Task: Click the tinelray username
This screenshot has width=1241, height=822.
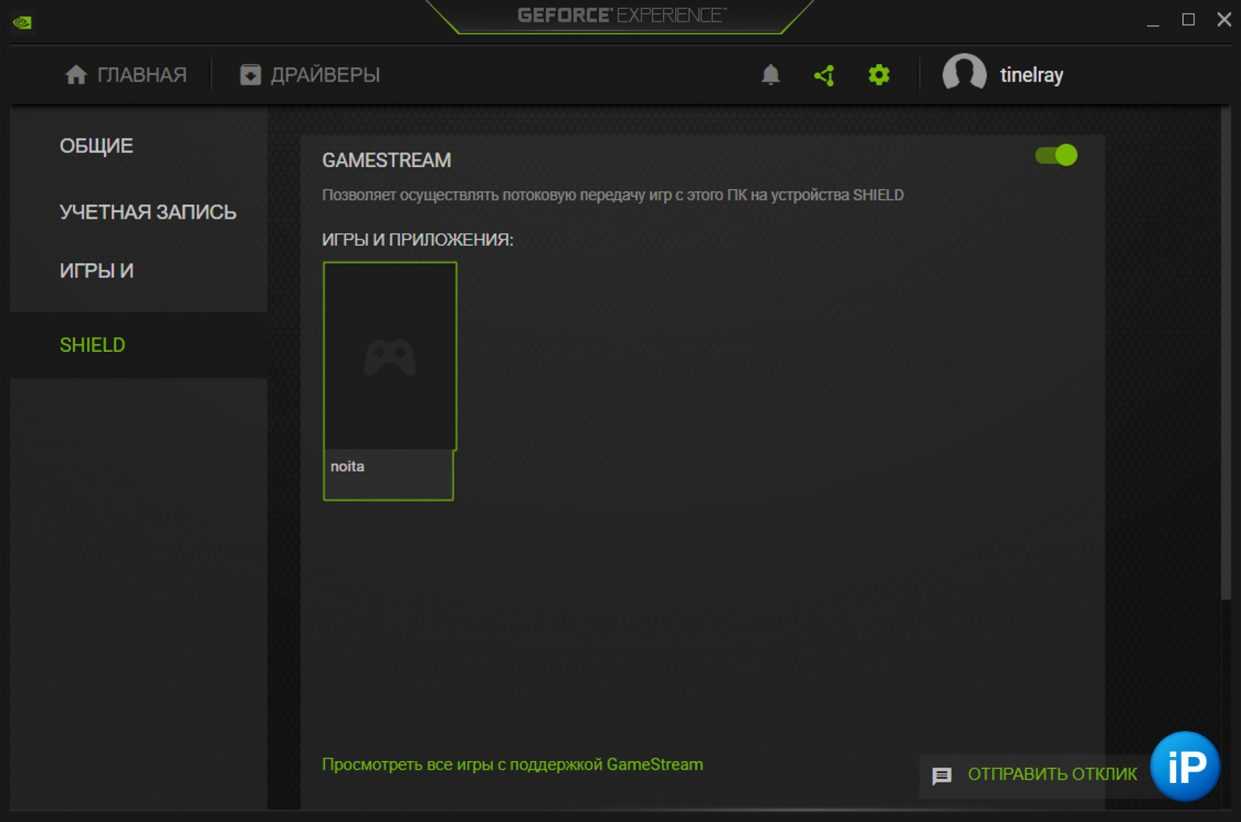Action: [1031, 76]
